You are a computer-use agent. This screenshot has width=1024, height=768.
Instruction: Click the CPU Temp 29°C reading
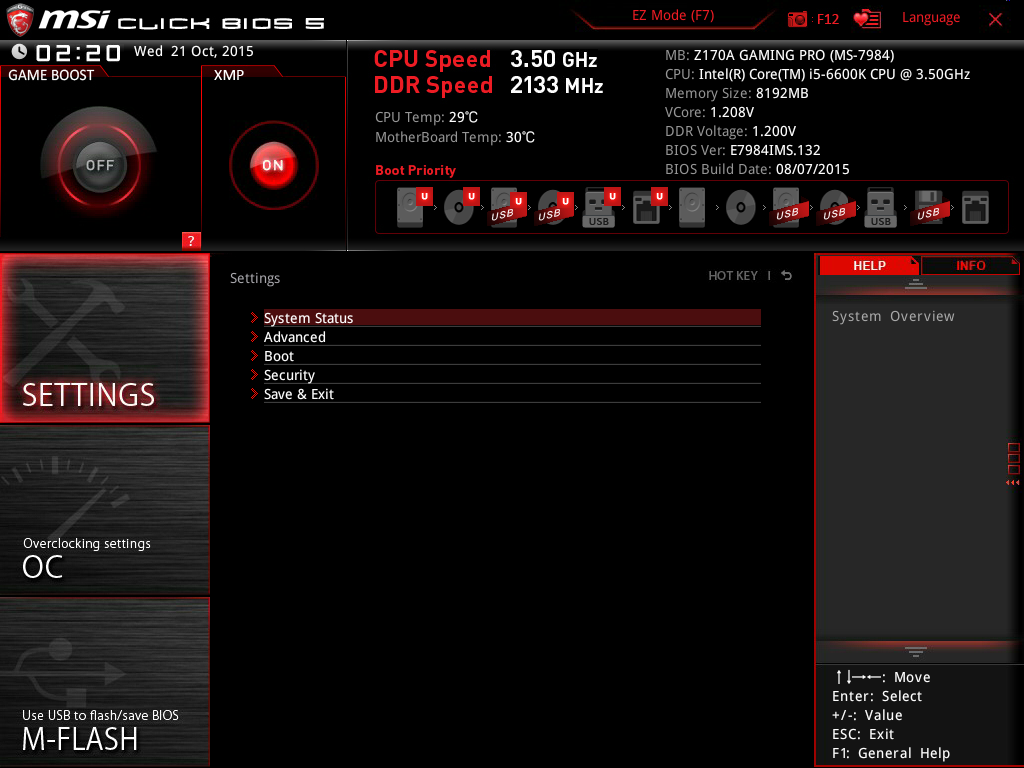click(426, 117)
